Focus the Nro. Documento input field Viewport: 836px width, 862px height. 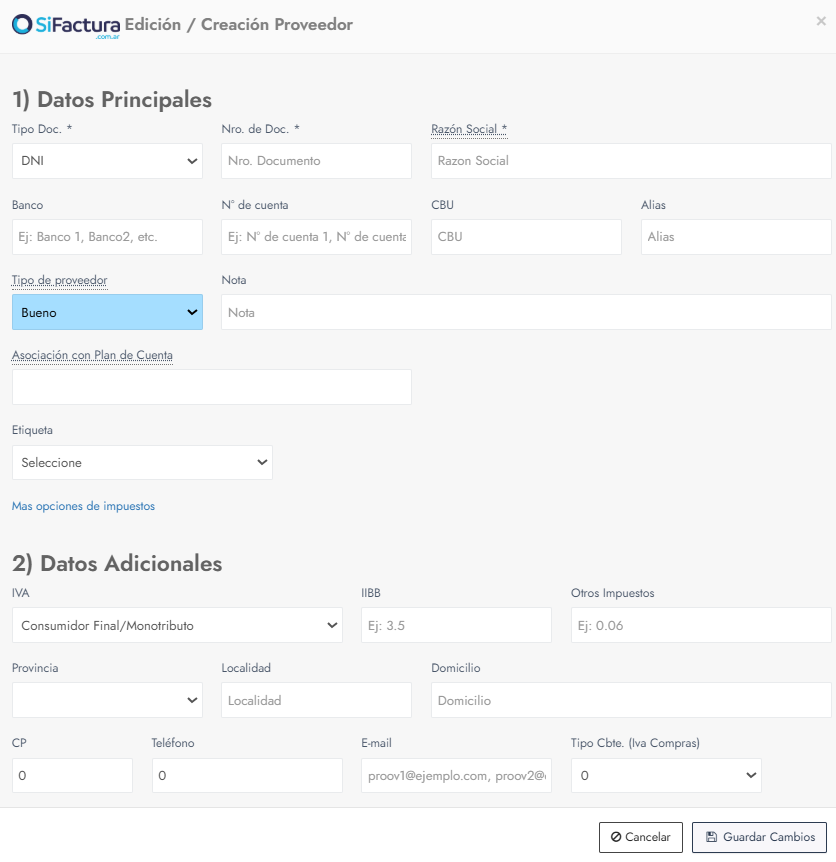[316, 161]
